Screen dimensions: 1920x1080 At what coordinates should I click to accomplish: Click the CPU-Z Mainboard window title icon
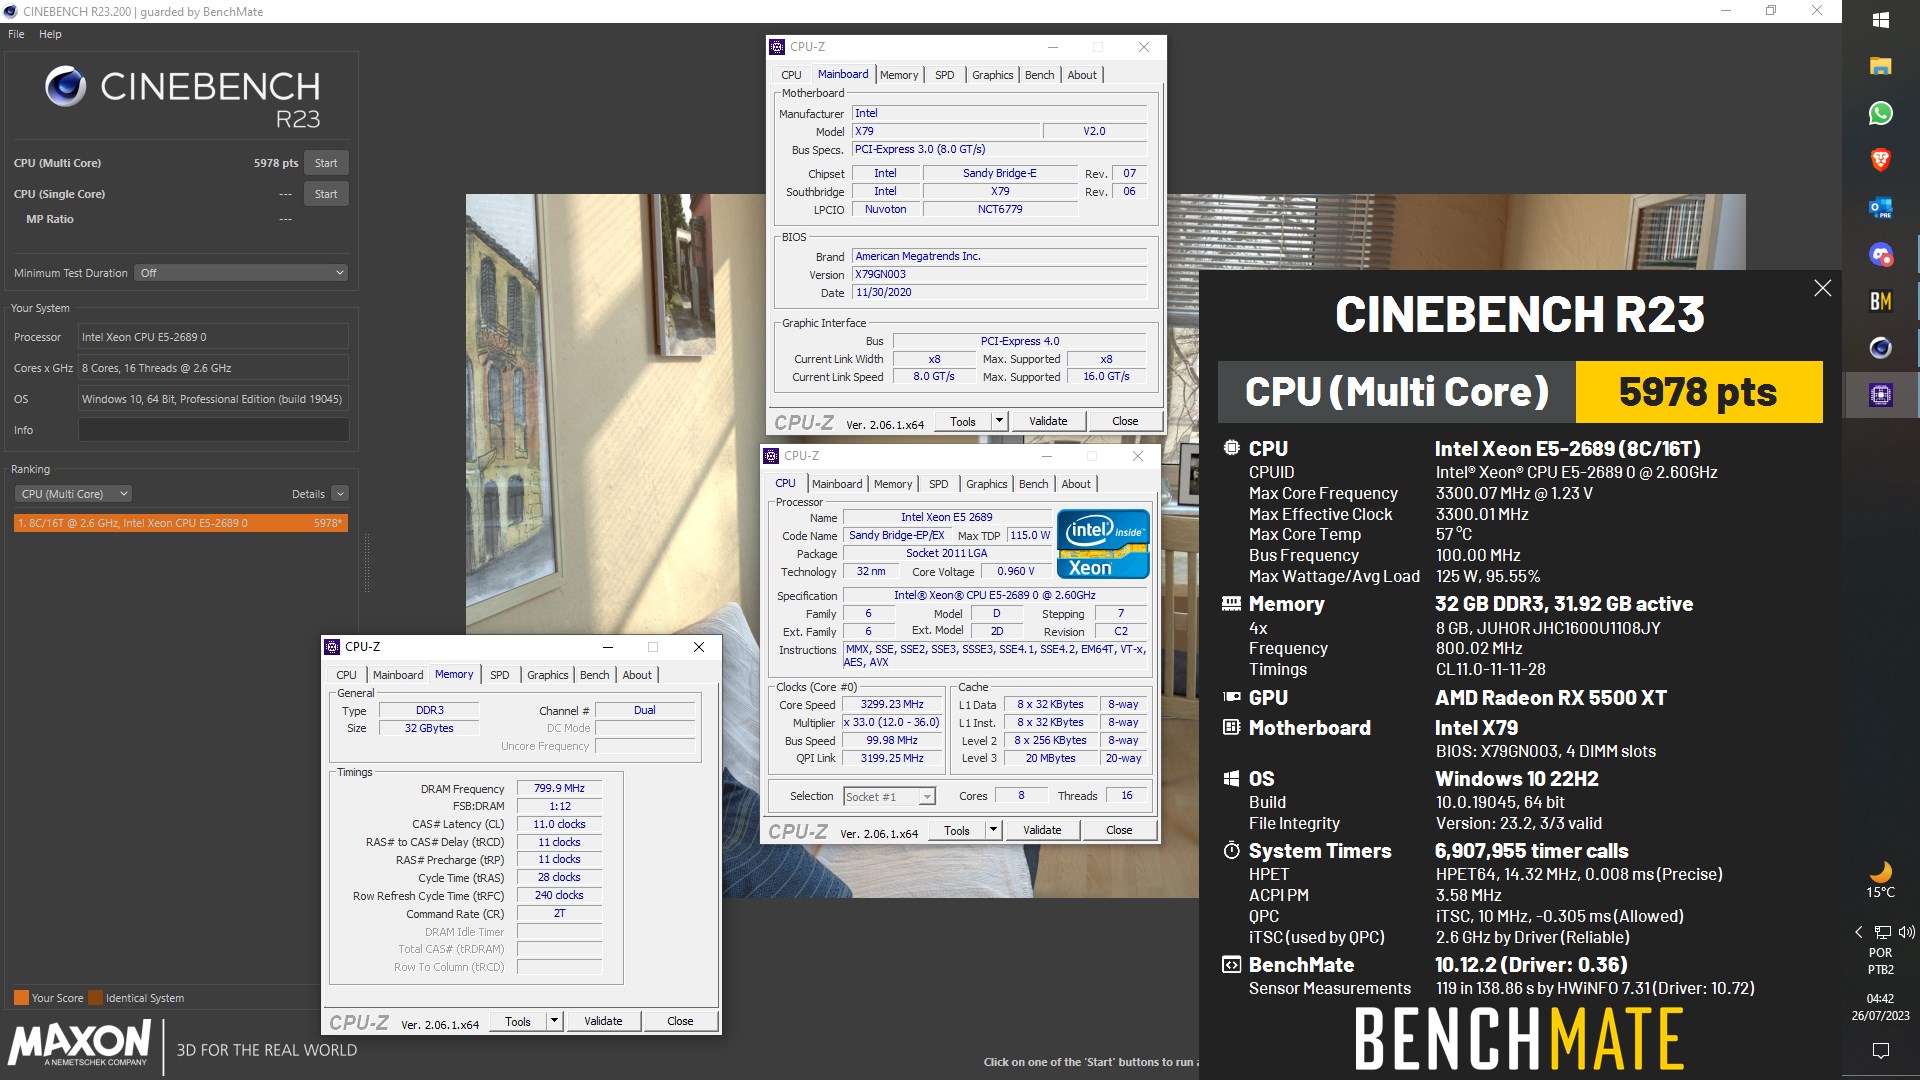pyautogui.click(x=777, y=47)
